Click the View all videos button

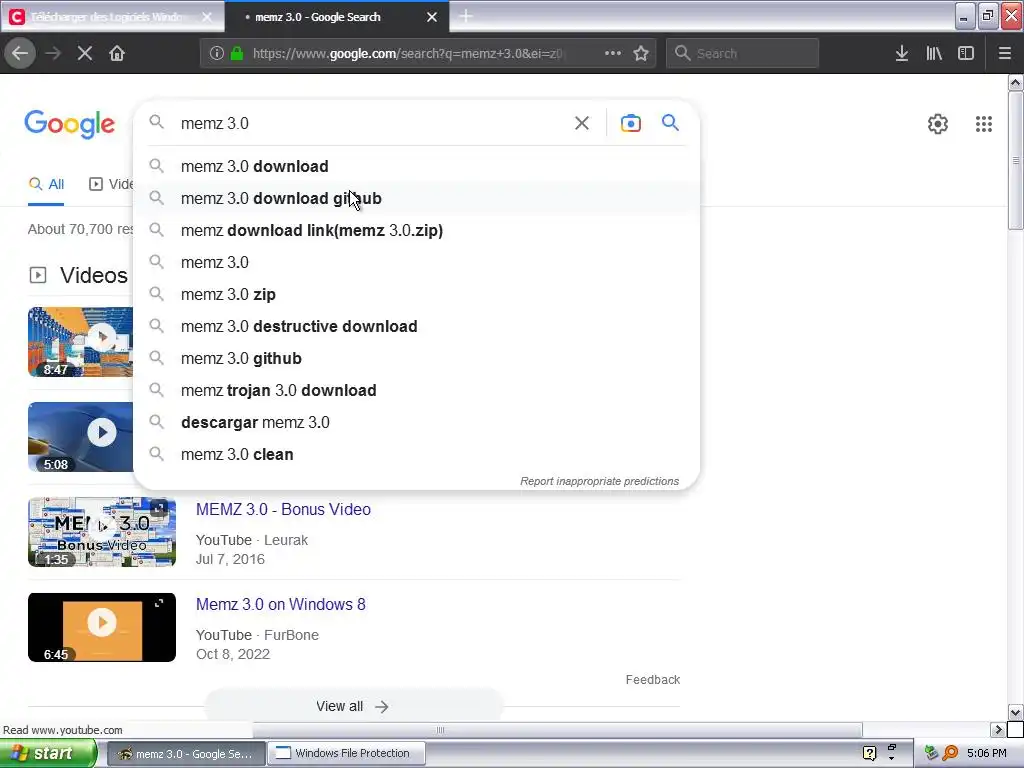[x=353, y=706]
